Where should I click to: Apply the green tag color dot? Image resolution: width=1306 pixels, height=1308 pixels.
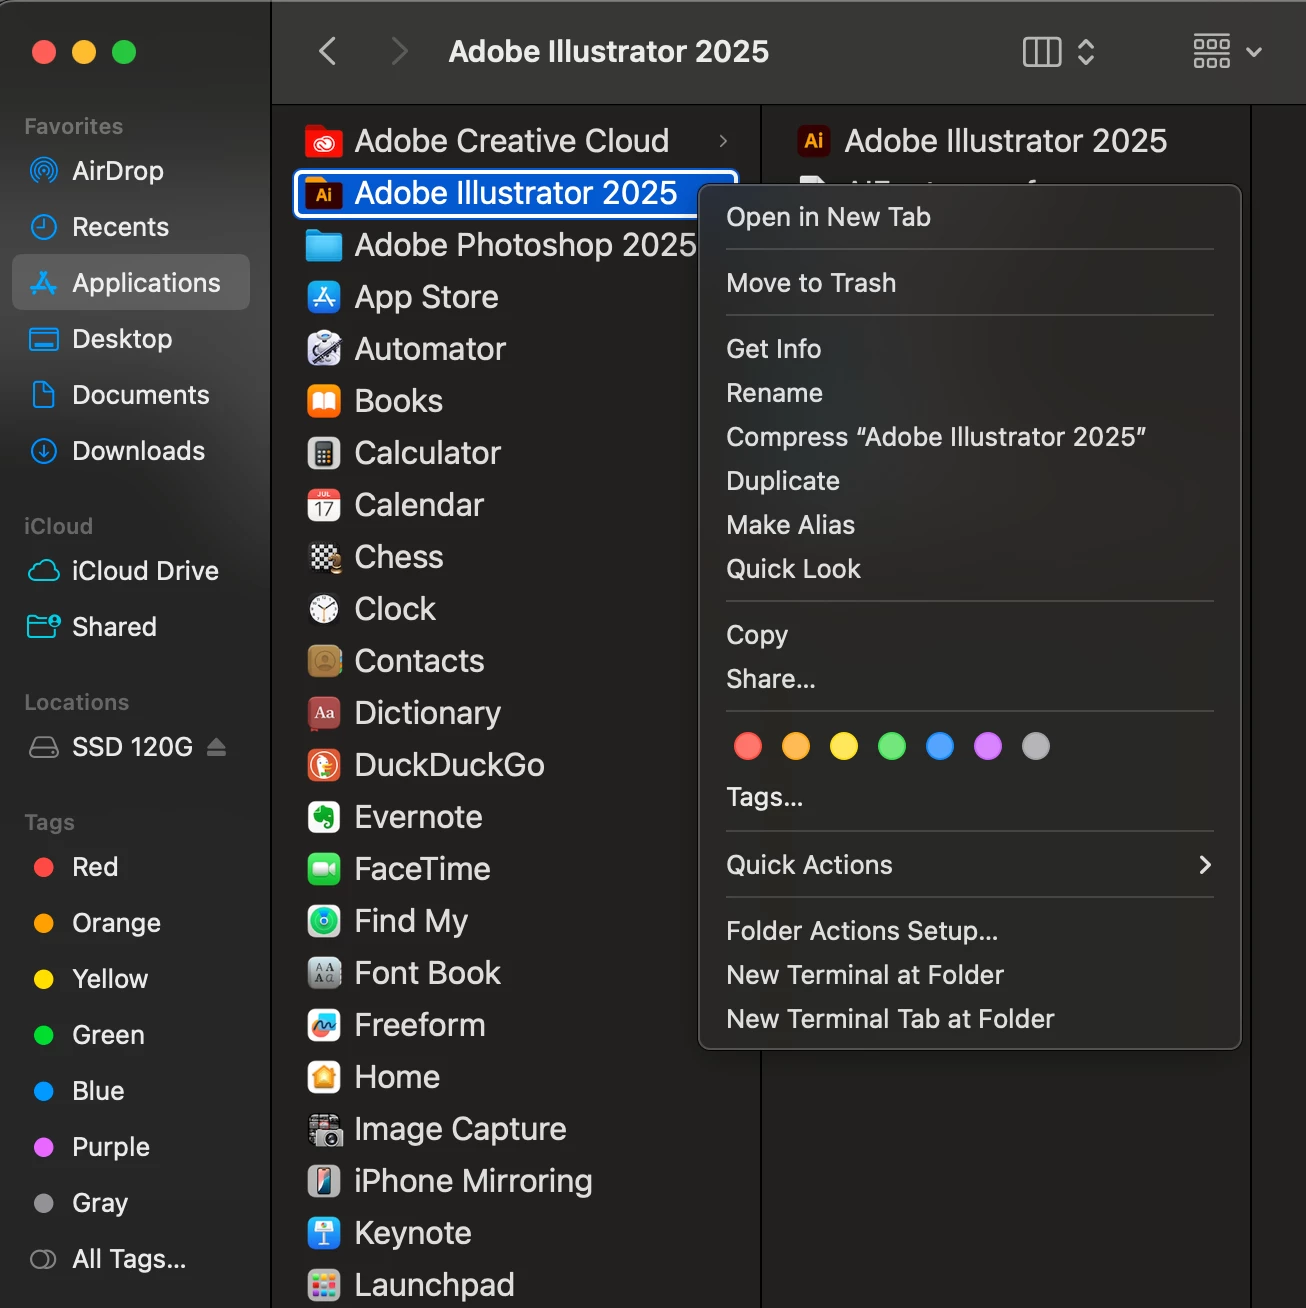pos(892,746)
